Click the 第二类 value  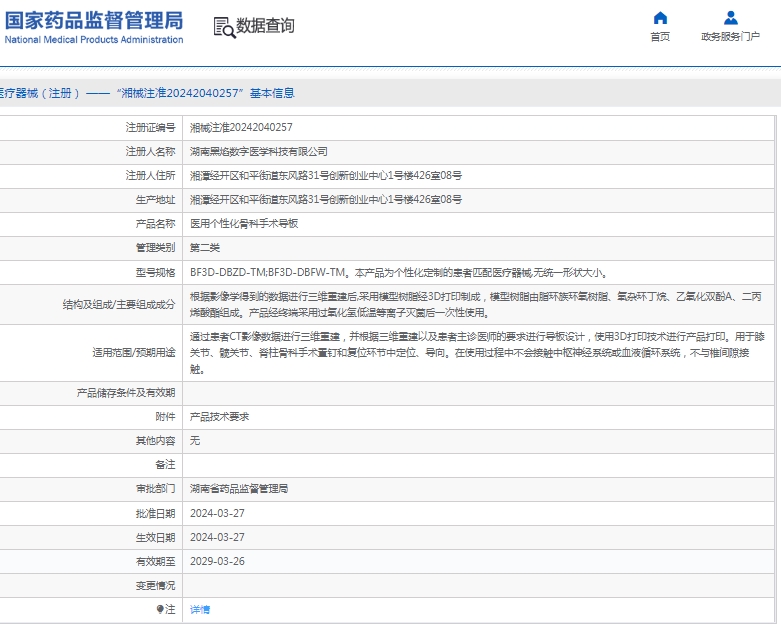205,248
